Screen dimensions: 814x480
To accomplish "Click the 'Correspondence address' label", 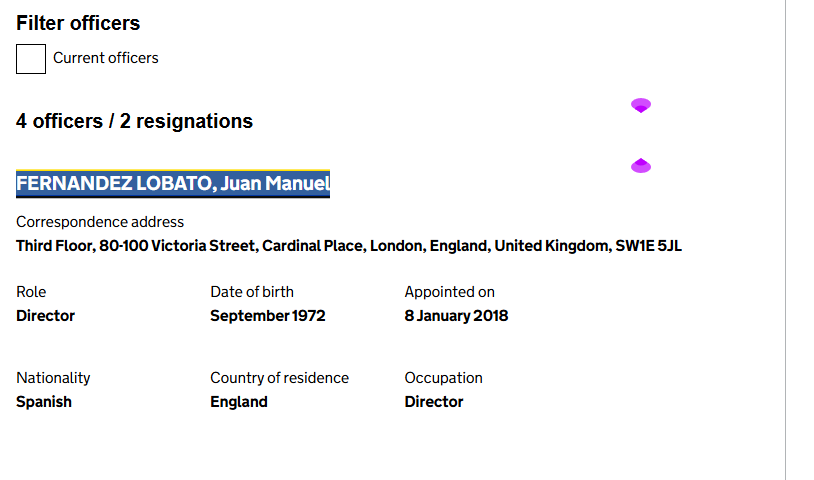I will pos(100,222).
